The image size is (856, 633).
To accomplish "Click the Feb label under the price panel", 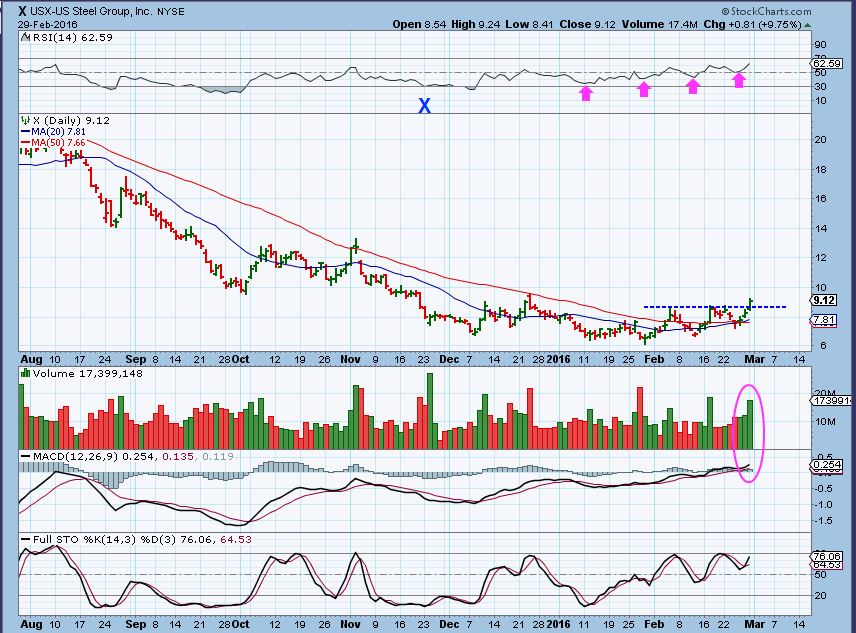I will [654, 359].
